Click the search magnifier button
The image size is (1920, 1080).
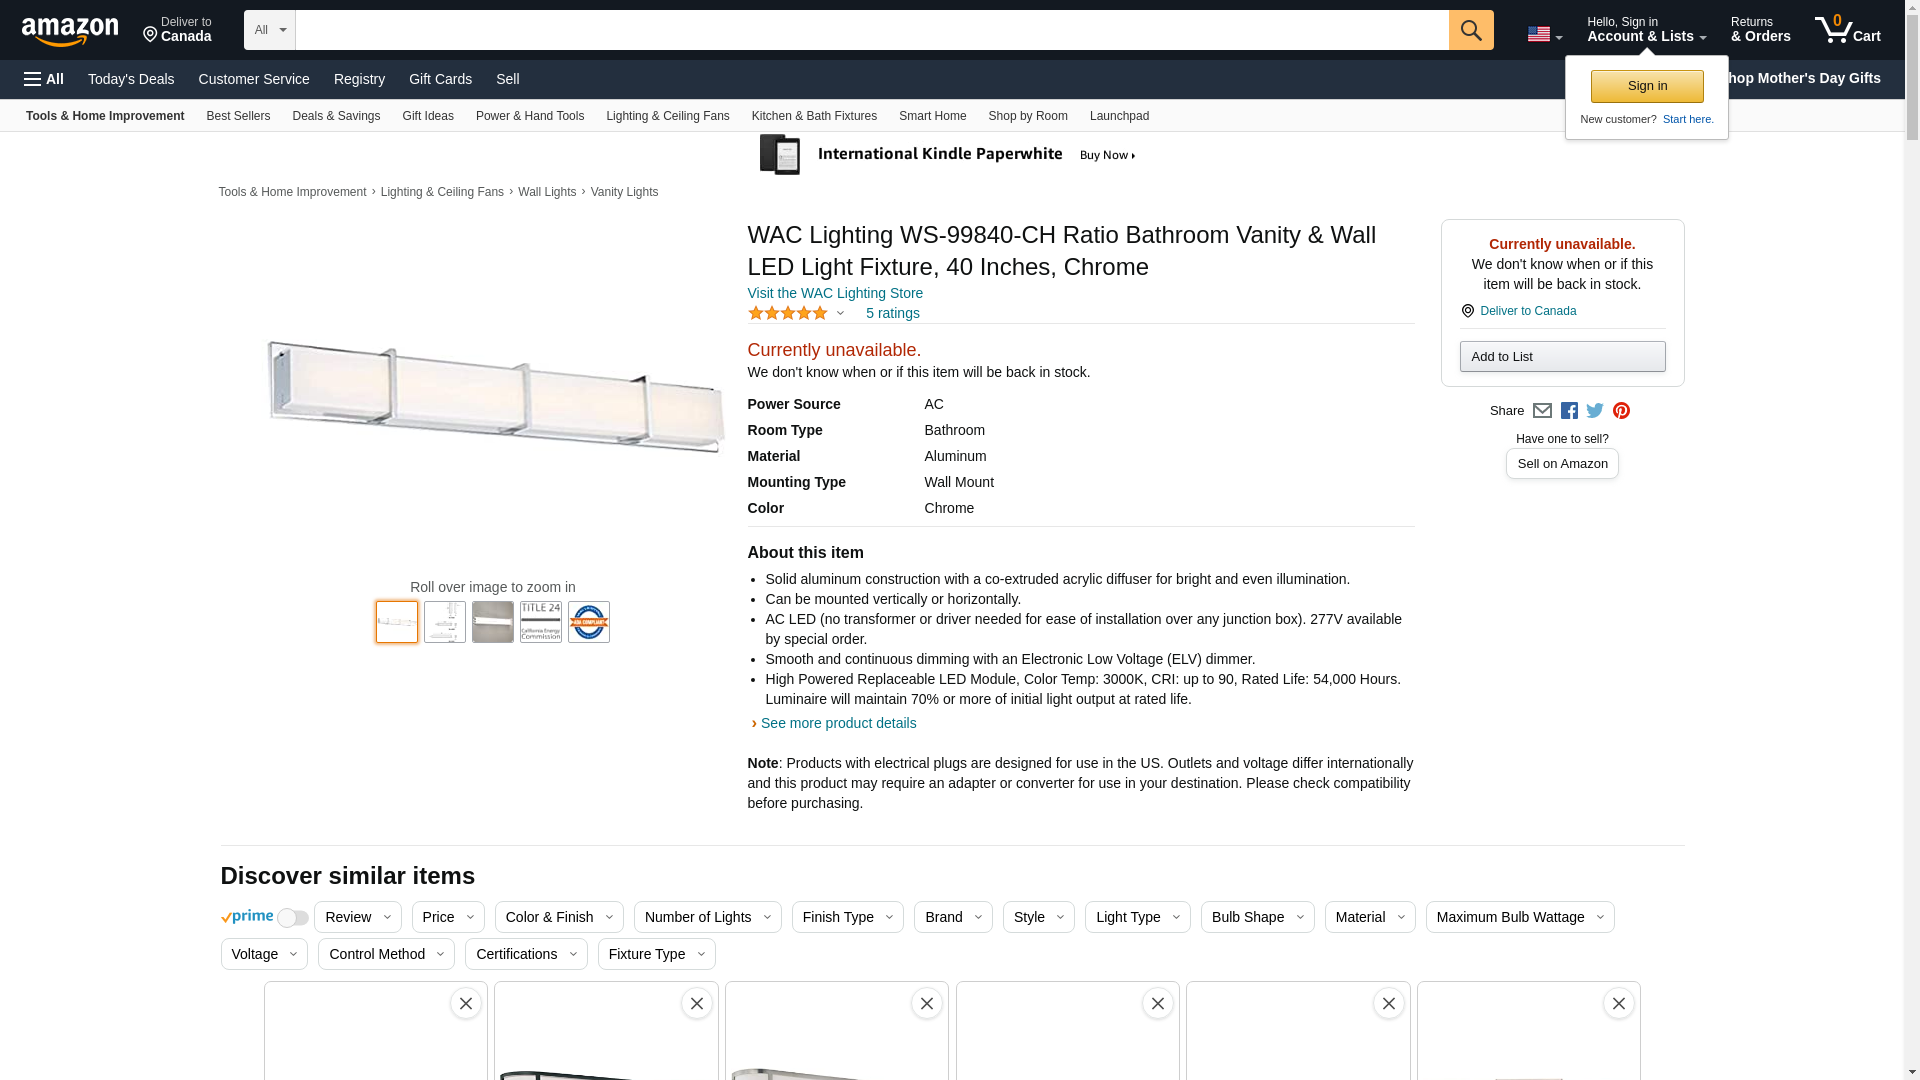tap(1470, 30)
